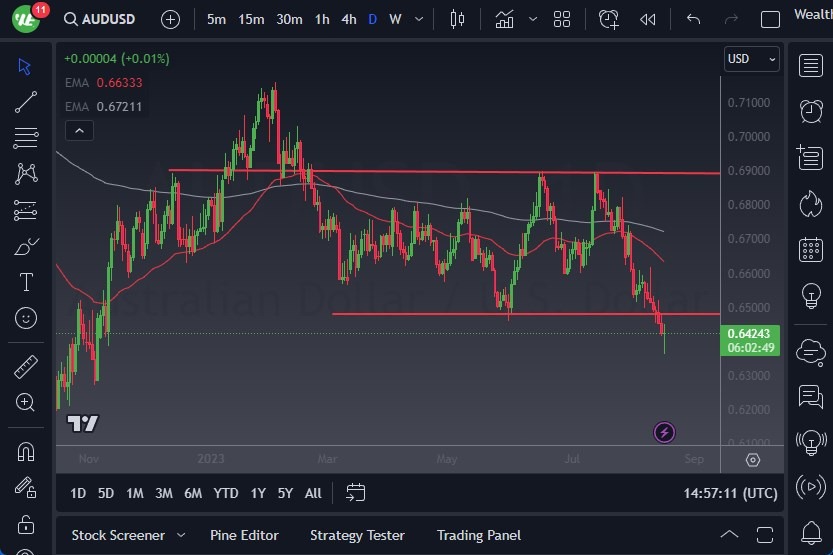
Task: Open the Measure ruler tool
Action: coord(26,367)
